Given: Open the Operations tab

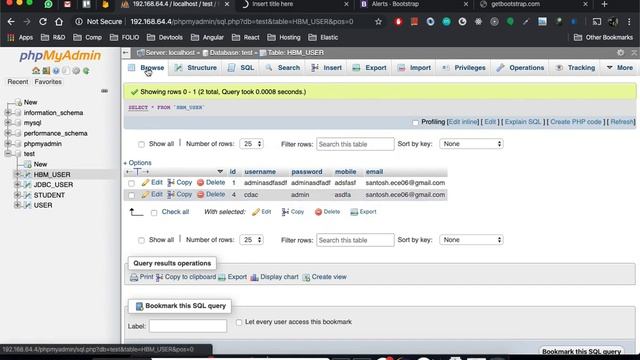Looking at the screenshot, I should point(520,68).
